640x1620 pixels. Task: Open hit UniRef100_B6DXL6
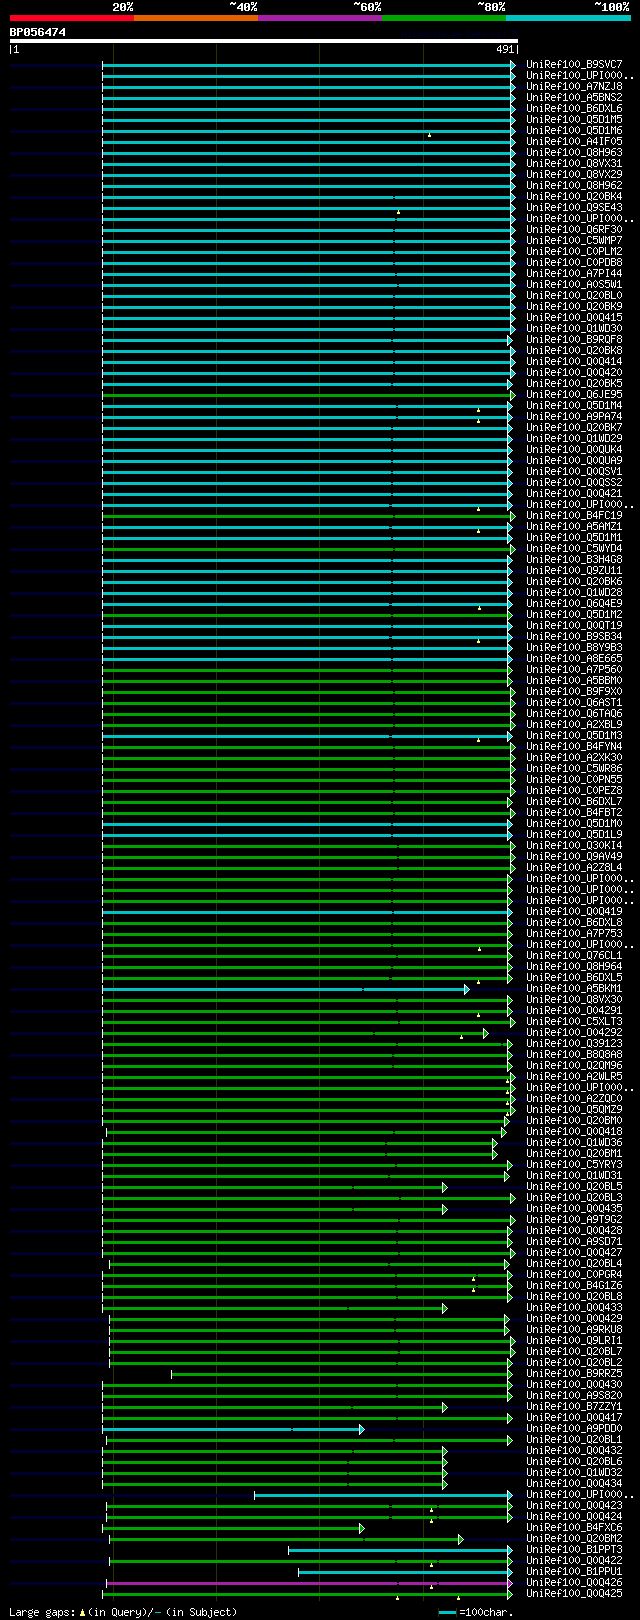click(x=574, y=109)
